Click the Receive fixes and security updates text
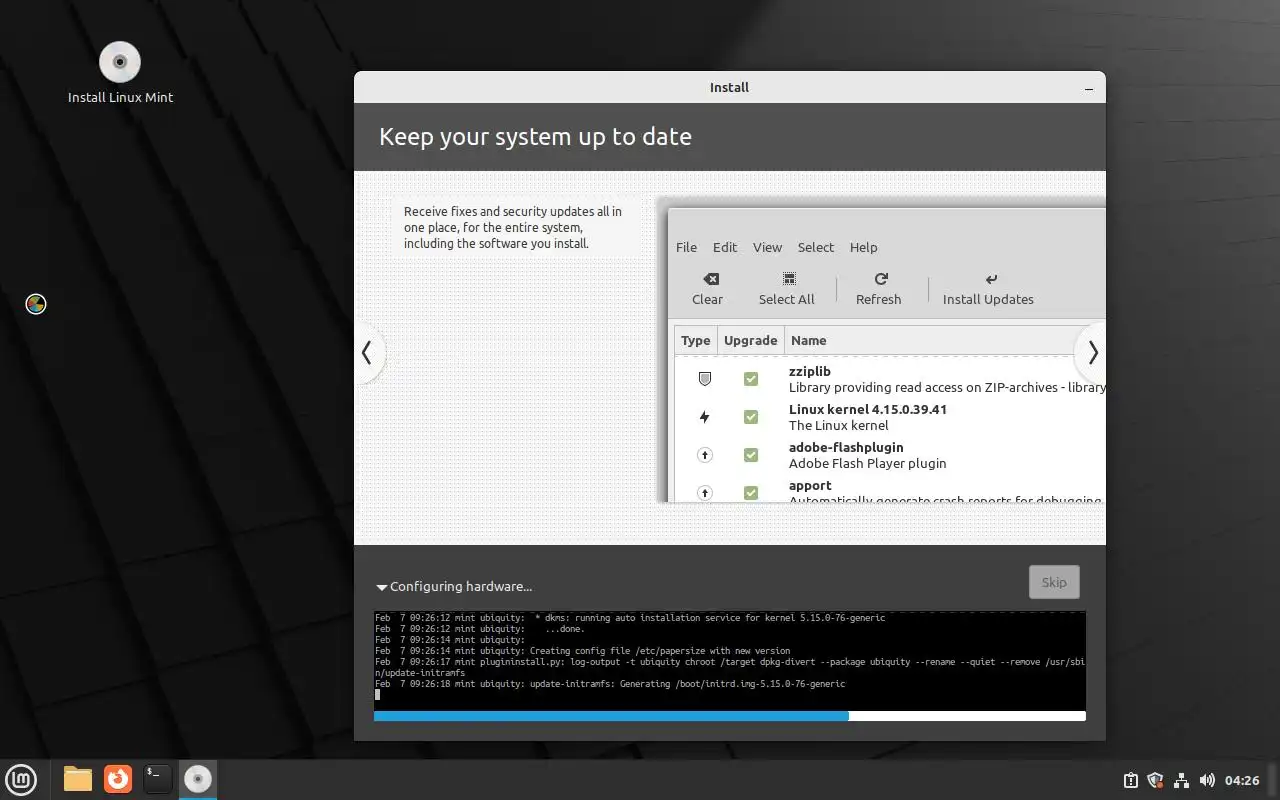The image size is (1280, 800). (513, 227)
